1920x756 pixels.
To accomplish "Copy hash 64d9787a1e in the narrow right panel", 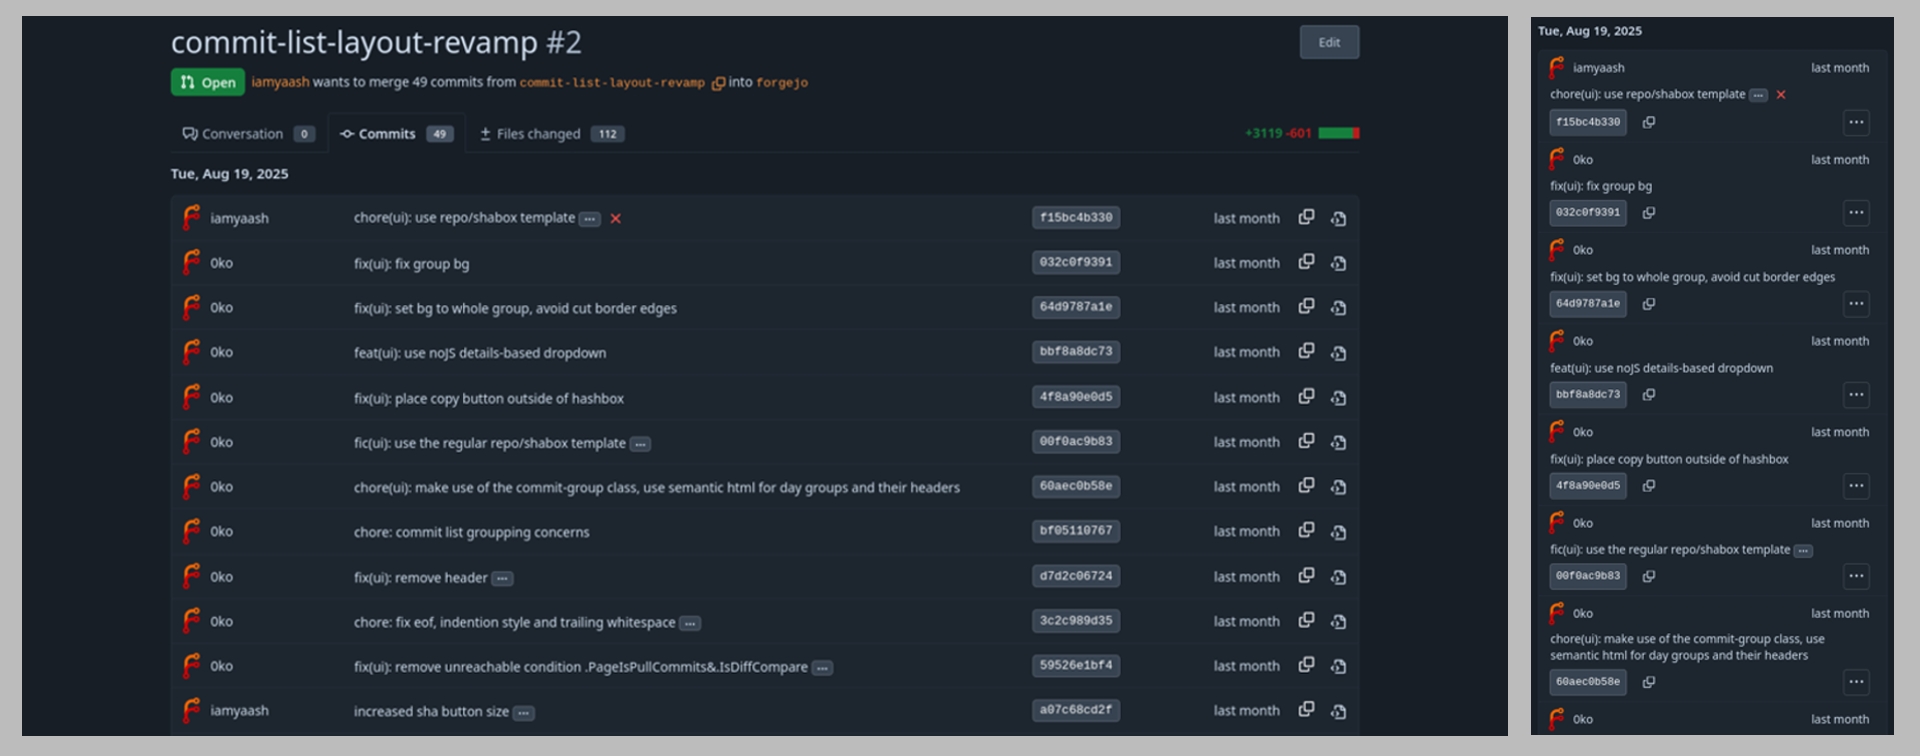I will (1649, 303).
